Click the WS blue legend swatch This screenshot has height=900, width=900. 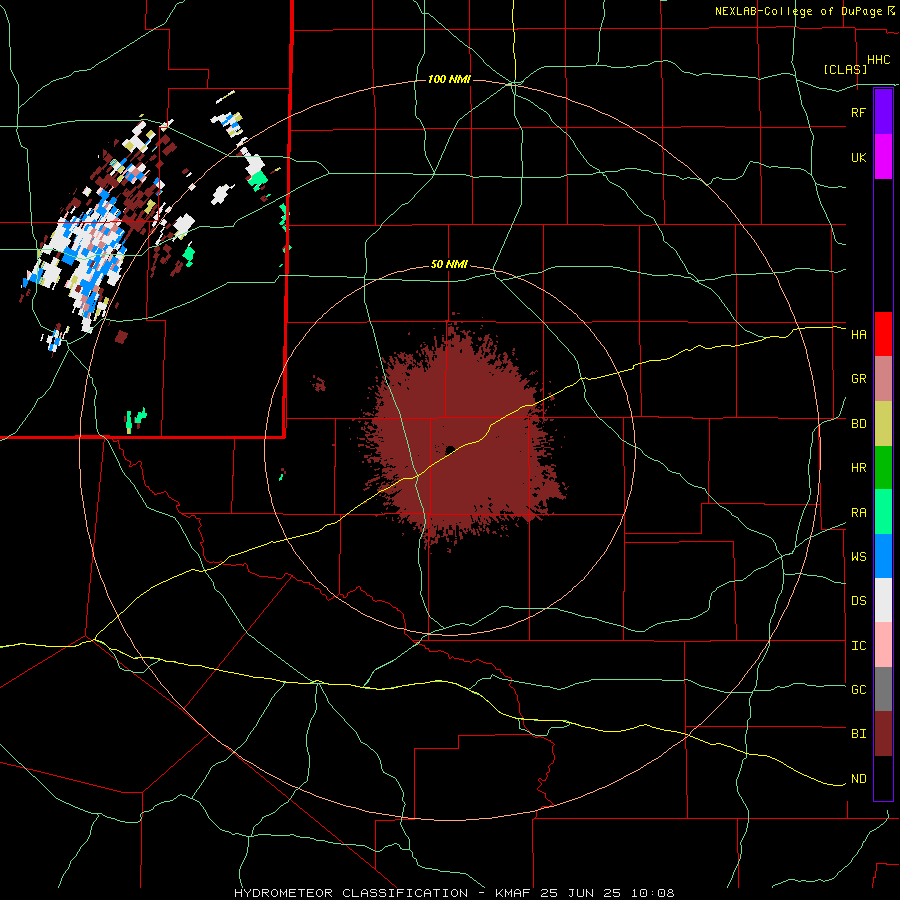(x=883, y=556)
